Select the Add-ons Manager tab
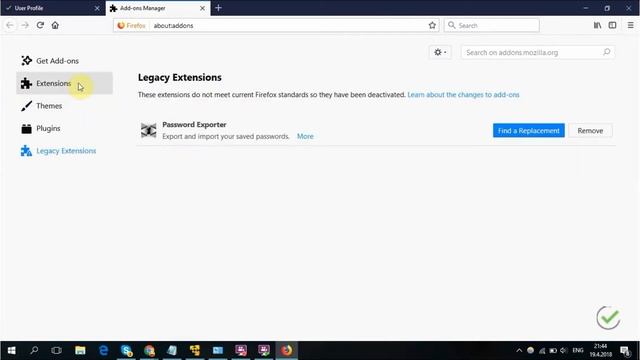The height and width of the screenshot is (360, 640). (x=158, y=8)
